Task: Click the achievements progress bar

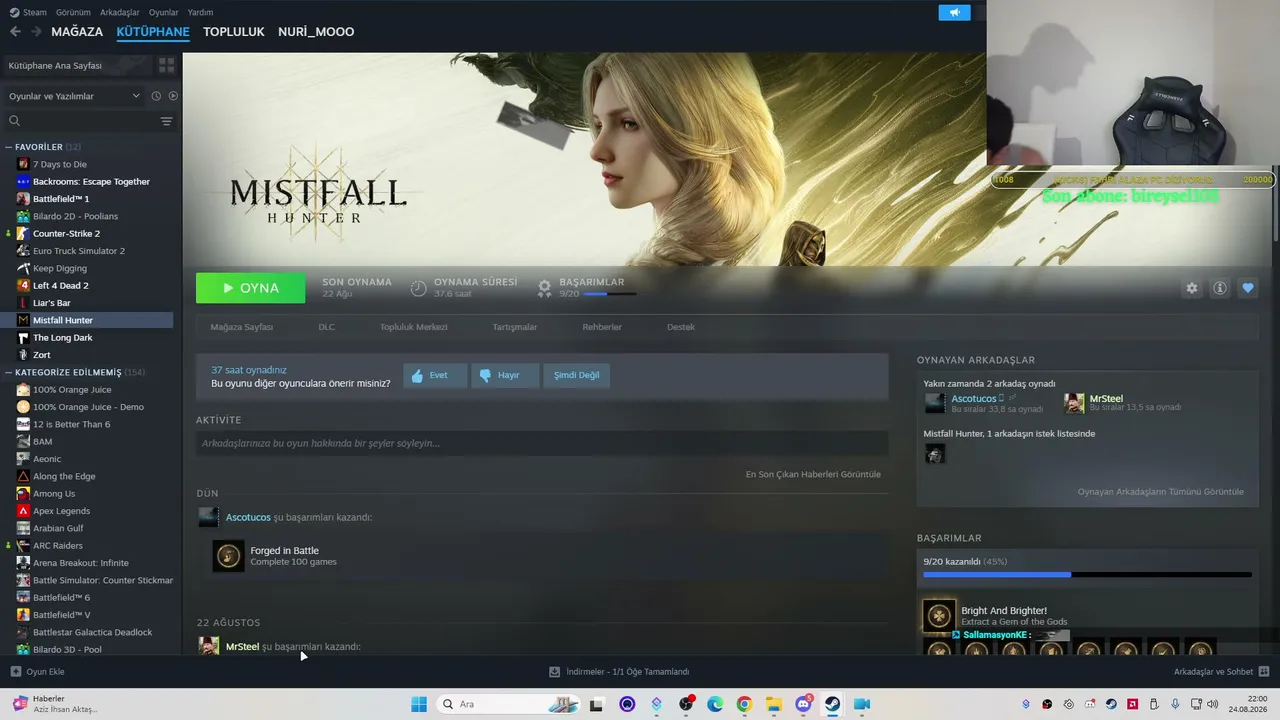Action: point(1087,575)
